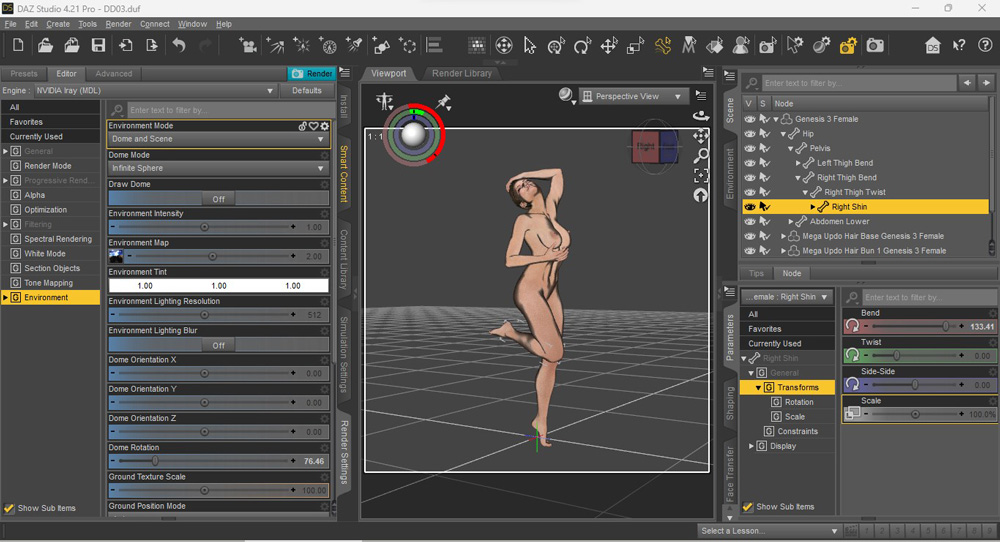The height and width of the screenshot is (542, 1000).
Task: Open the Render menu
Action: [118, 24]
